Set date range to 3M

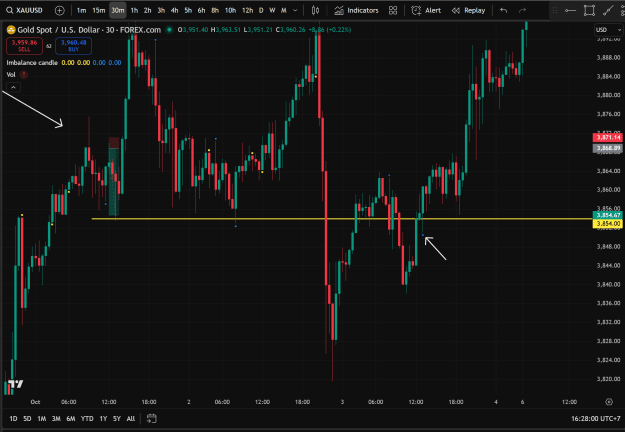[56, 418]
